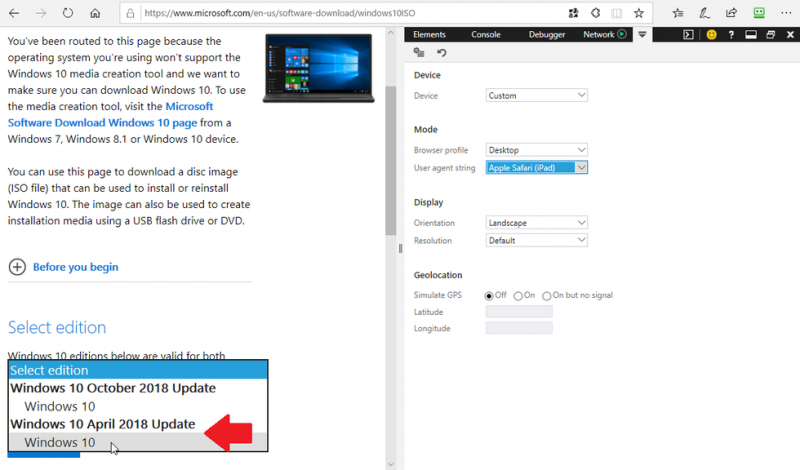Click the address bar URL
Screen dimensions: 800x470
(280, 13)
